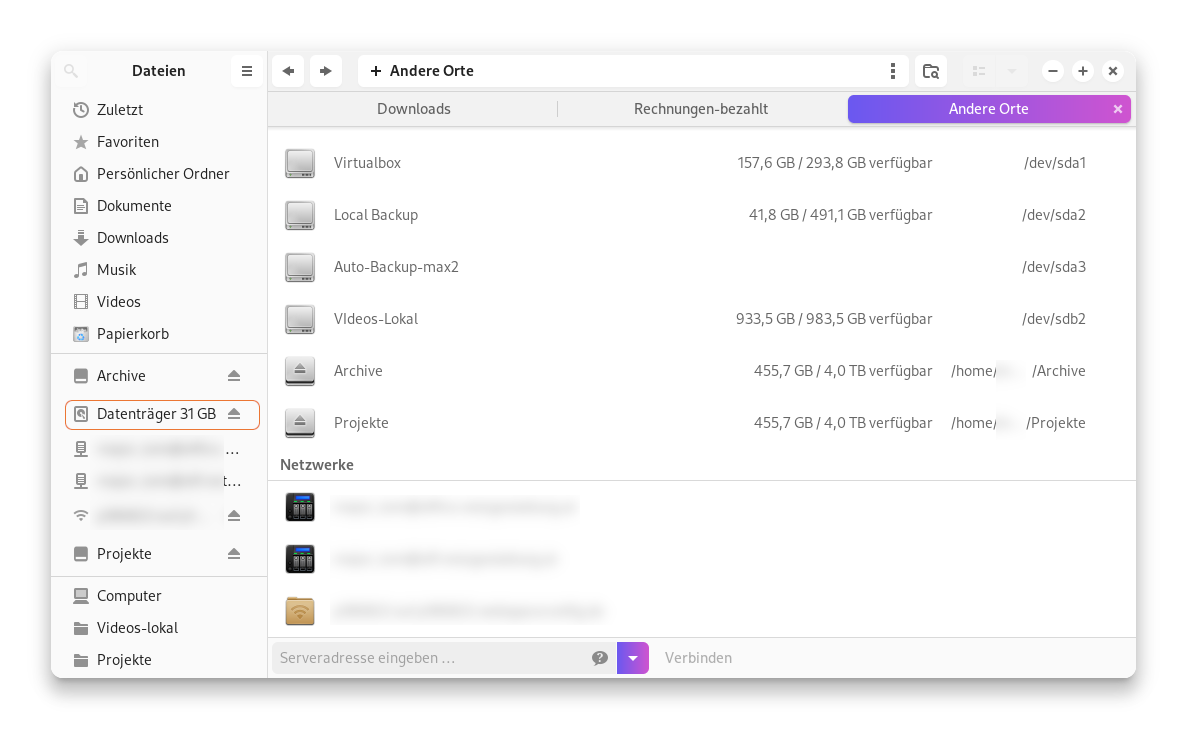Open the Virtualbox volume name
The image size is (1187, 729).
(x=367, y=163)
